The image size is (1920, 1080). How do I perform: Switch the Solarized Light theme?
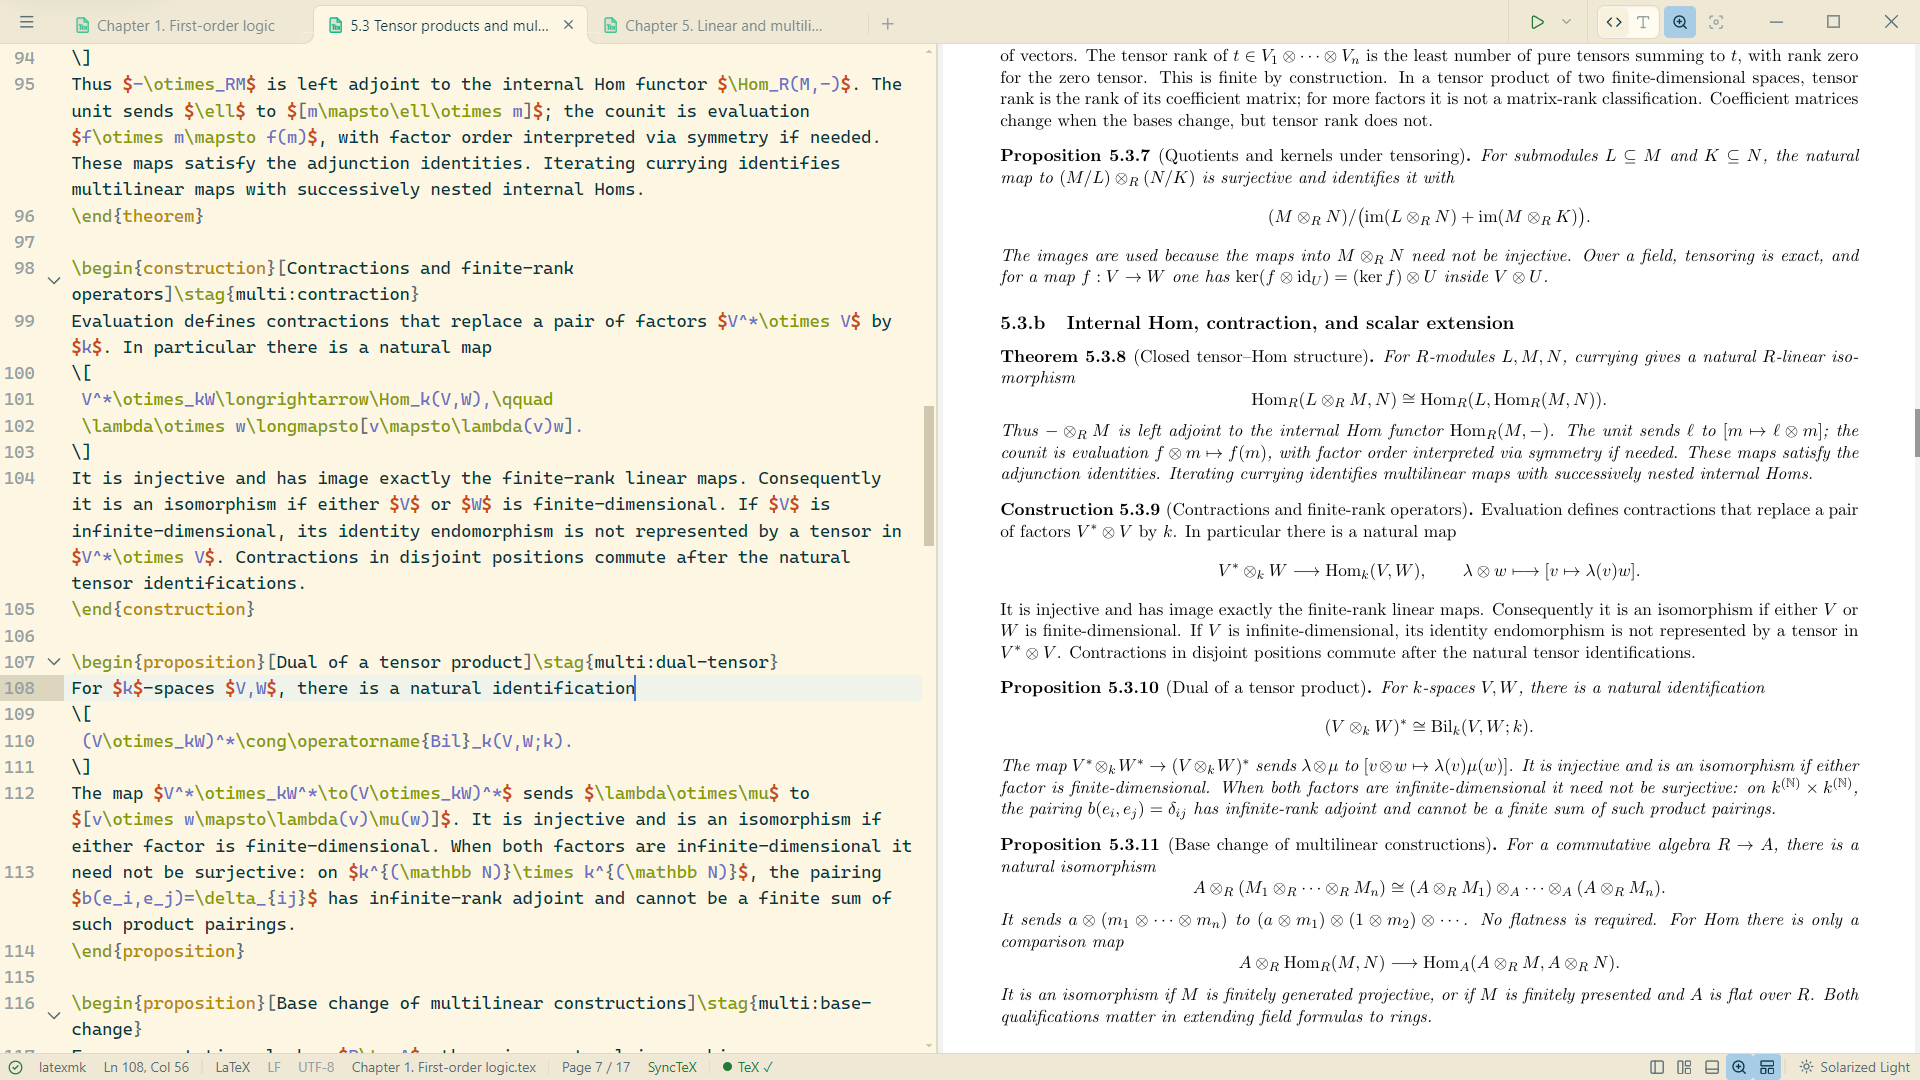click(x=1854, y=1067)
